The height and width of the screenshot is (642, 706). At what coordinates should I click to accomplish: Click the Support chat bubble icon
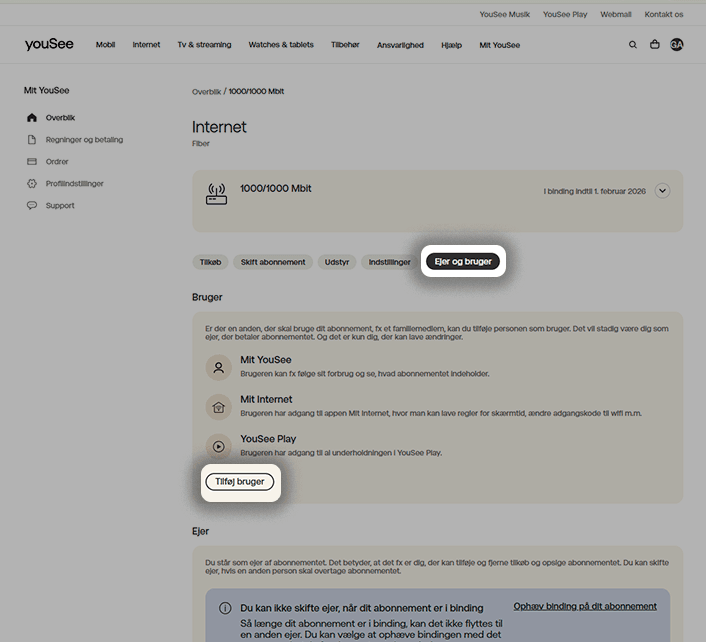32,206
